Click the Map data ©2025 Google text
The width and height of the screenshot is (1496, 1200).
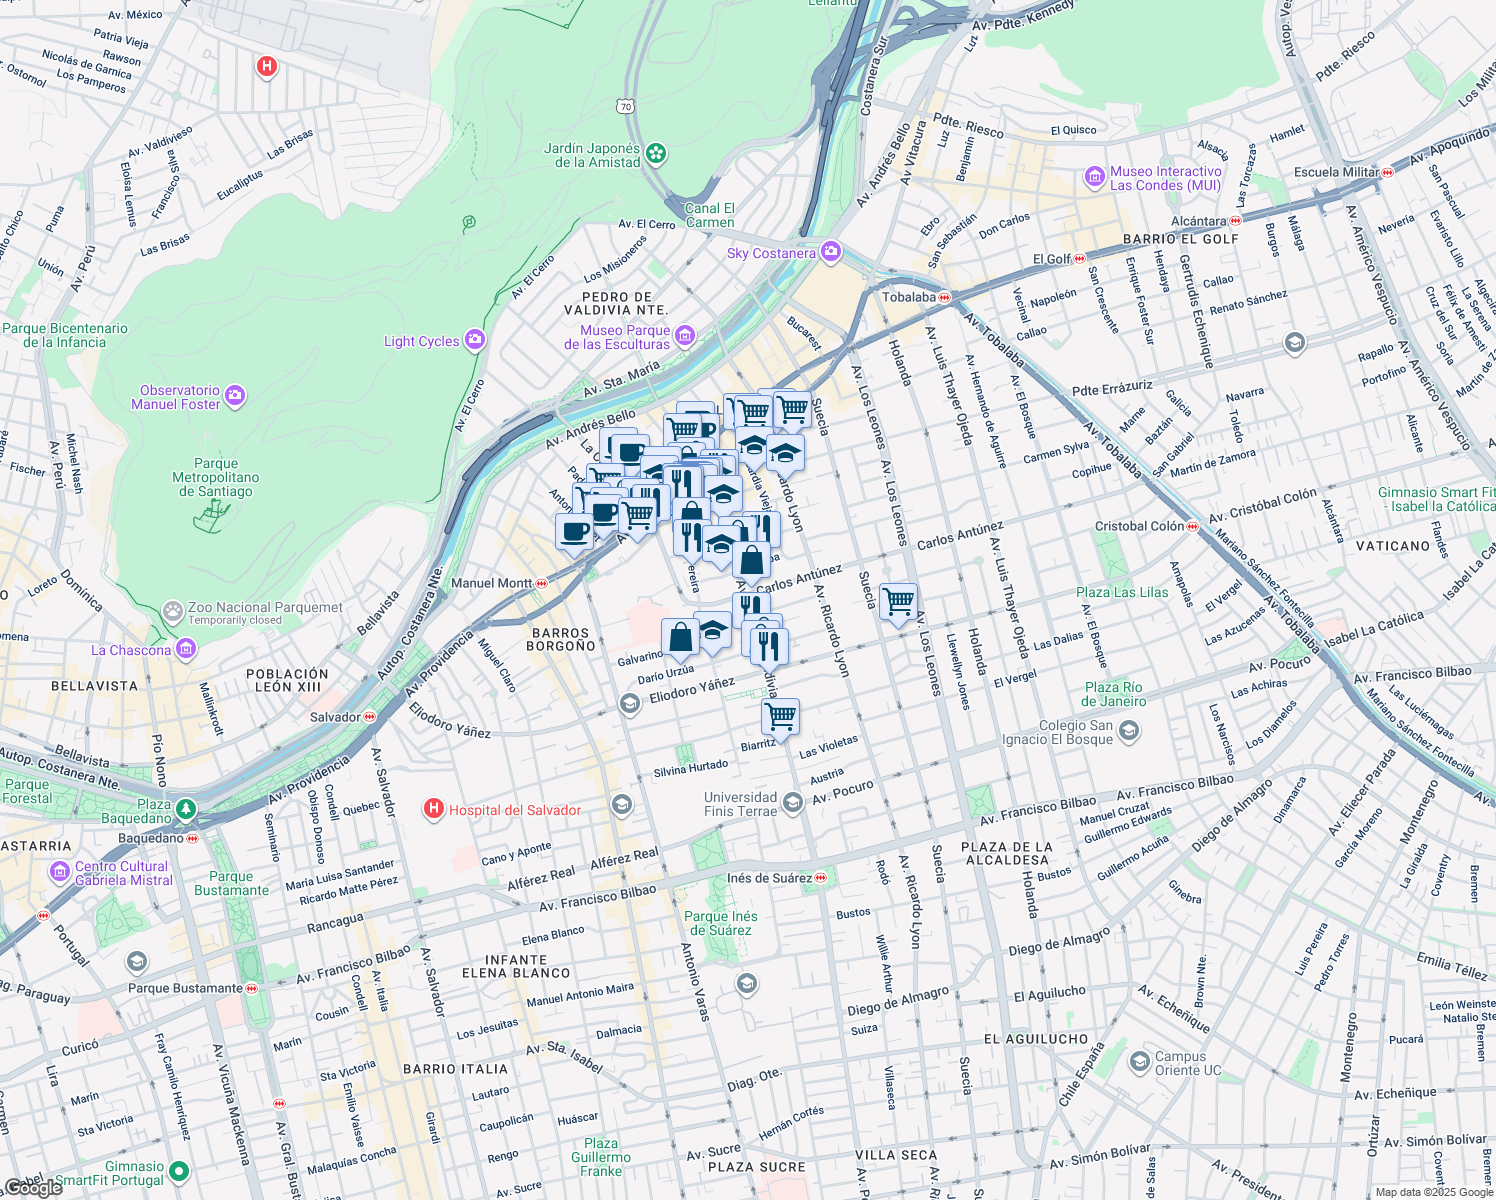[x=1432, y=1192]
